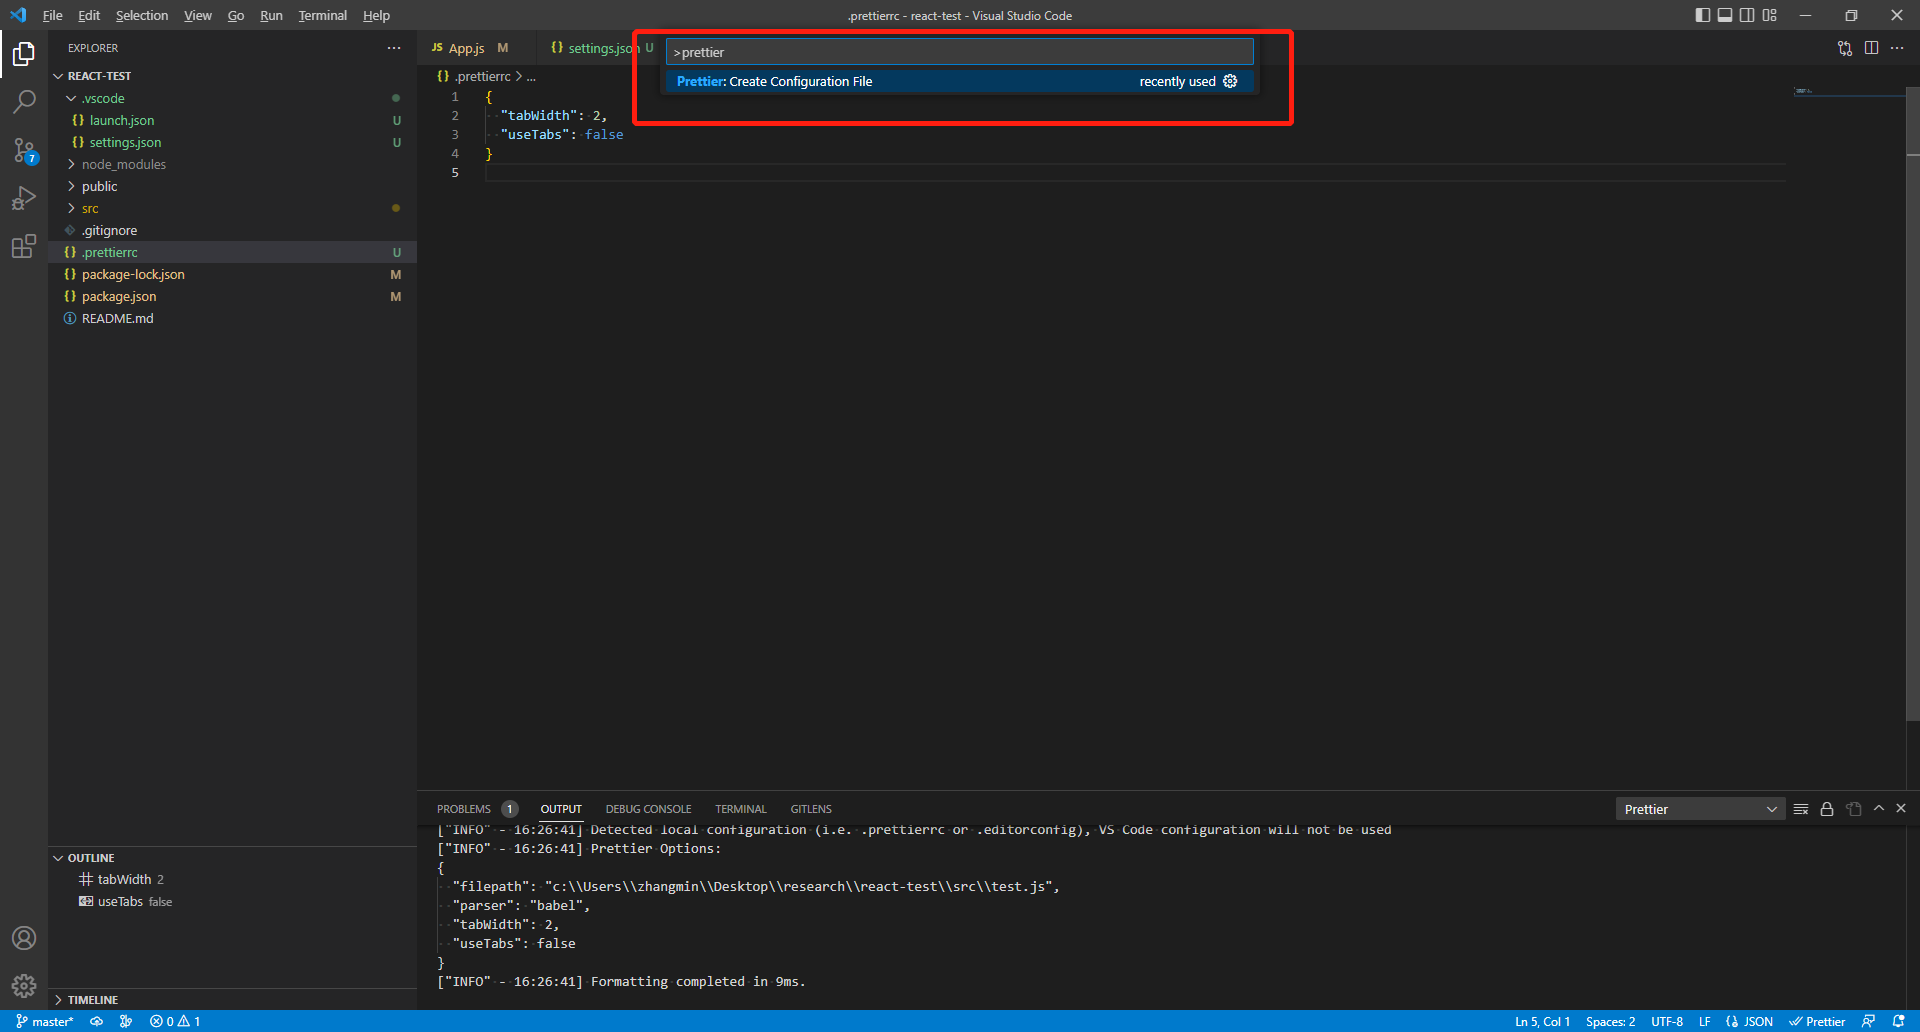Open the Prettier output channel dropdown
This screenshot has height=1032, width=1920.
point(1700,809)
